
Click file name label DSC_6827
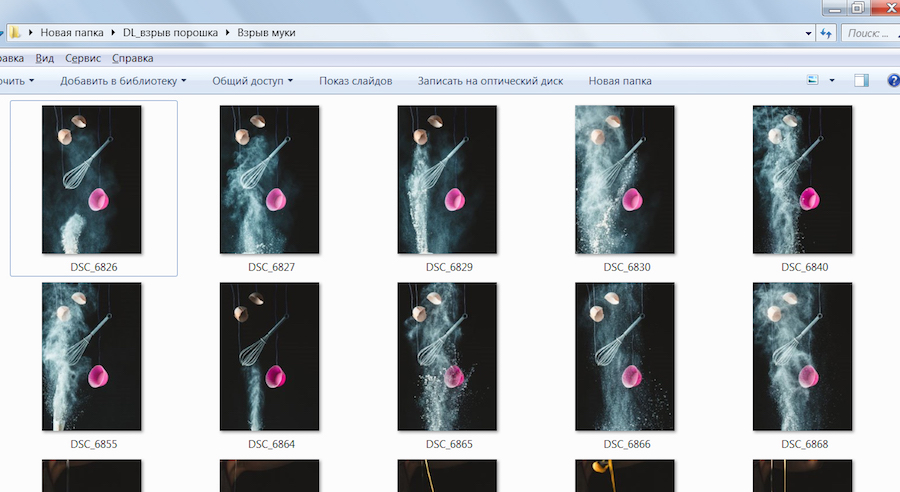(271, 267)
